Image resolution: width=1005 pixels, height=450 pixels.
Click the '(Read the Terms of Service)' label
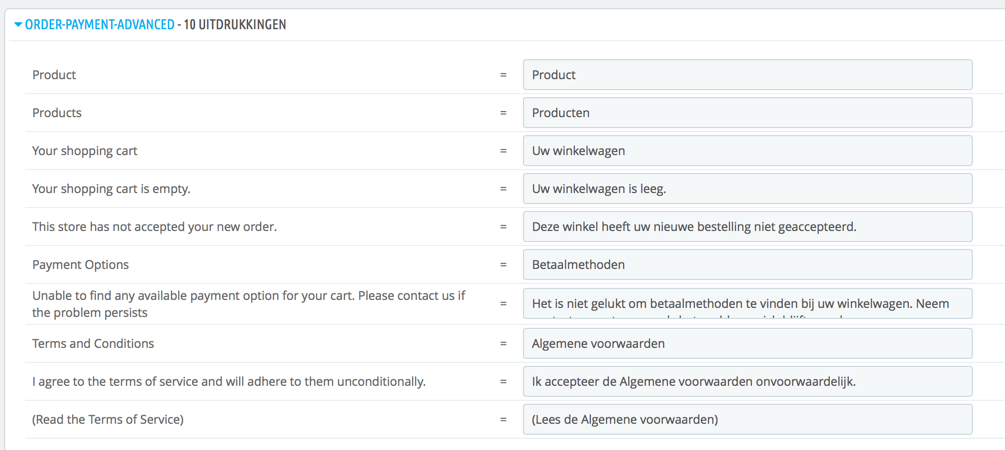[x=108, y=420]
